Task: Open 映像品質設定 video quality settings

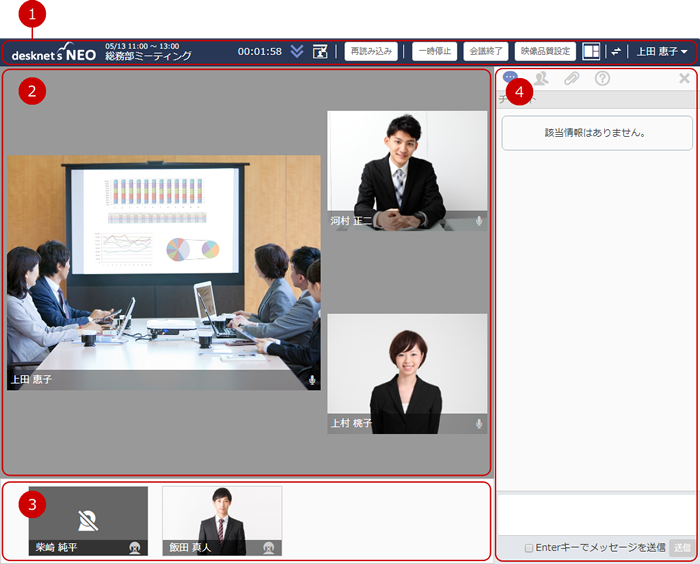Action: [546, 51]
